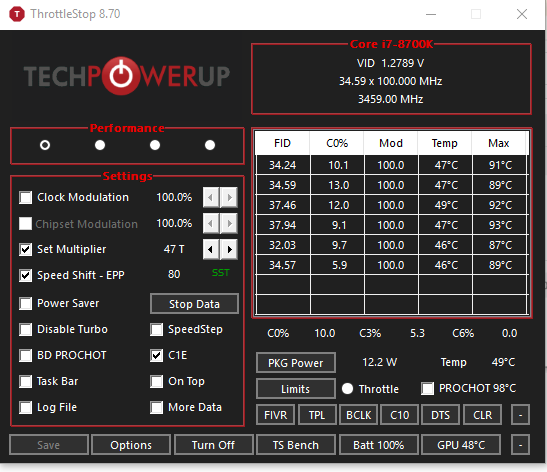Image resolution: width=547 pixels, height=472 pixels.
Task: Open the PKG Power button
Action: [296, 363]
